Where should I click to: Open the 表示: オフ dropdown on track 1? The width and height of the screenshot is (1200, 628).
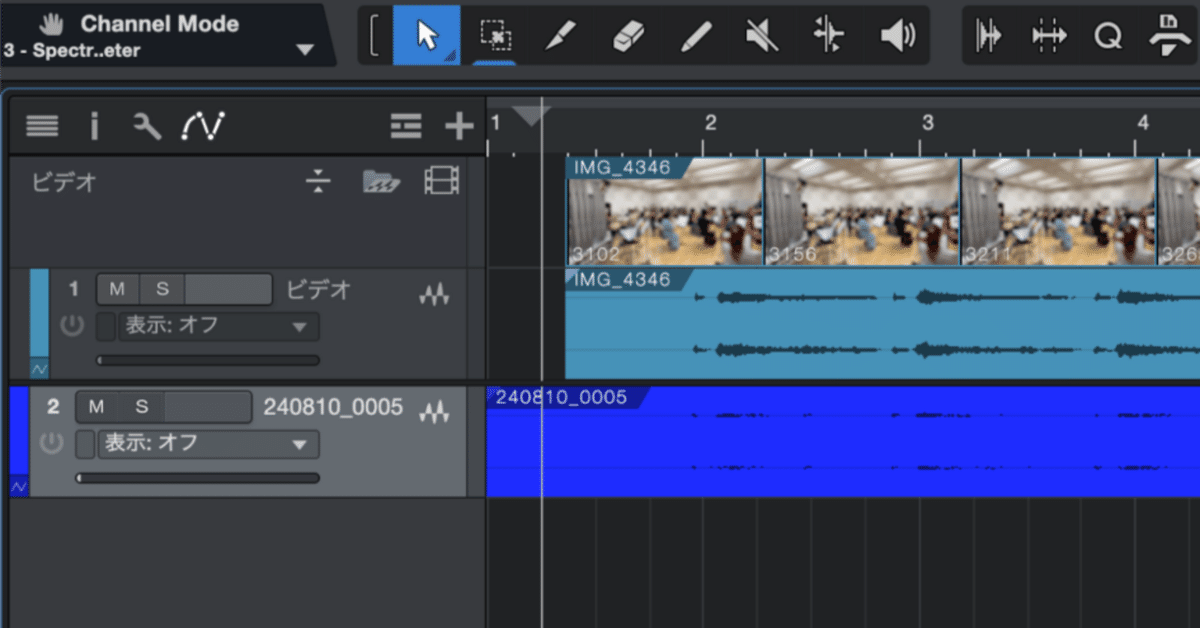coord(218,326)
